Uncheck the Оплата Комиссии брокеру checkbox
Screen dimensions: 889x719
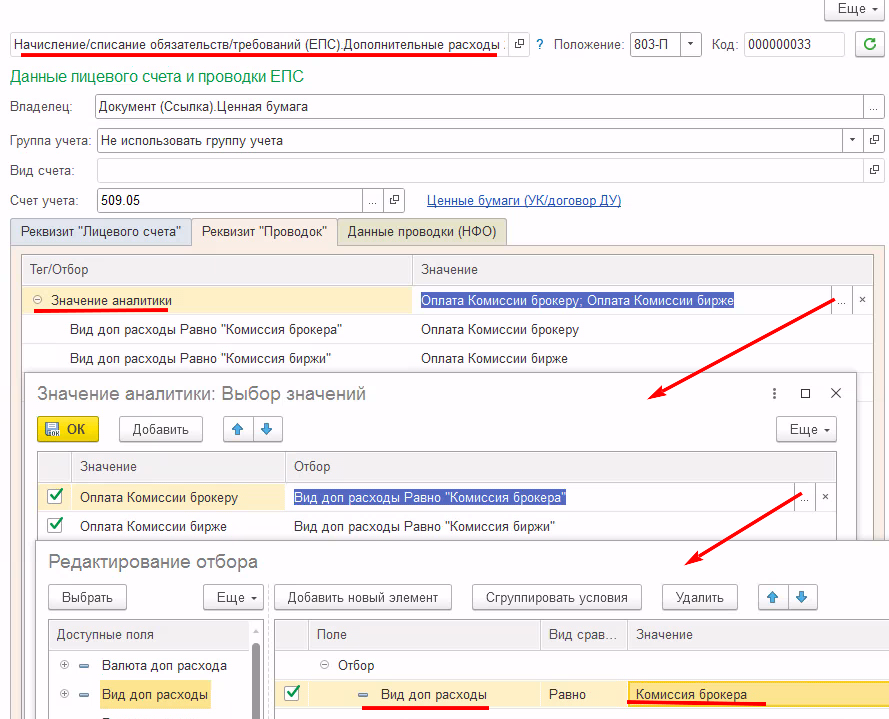click(x=55, y=496)
